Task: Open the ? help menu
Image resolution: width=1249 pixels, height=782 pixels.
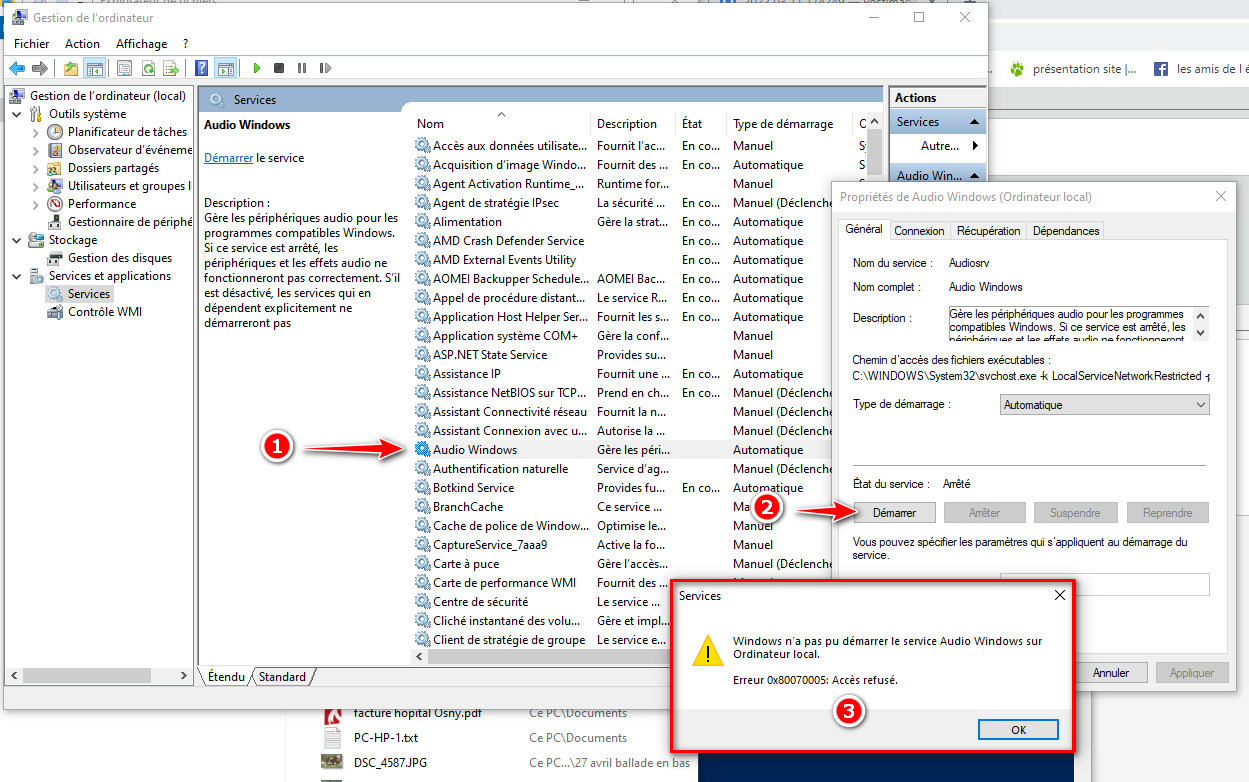Action: 185,44
